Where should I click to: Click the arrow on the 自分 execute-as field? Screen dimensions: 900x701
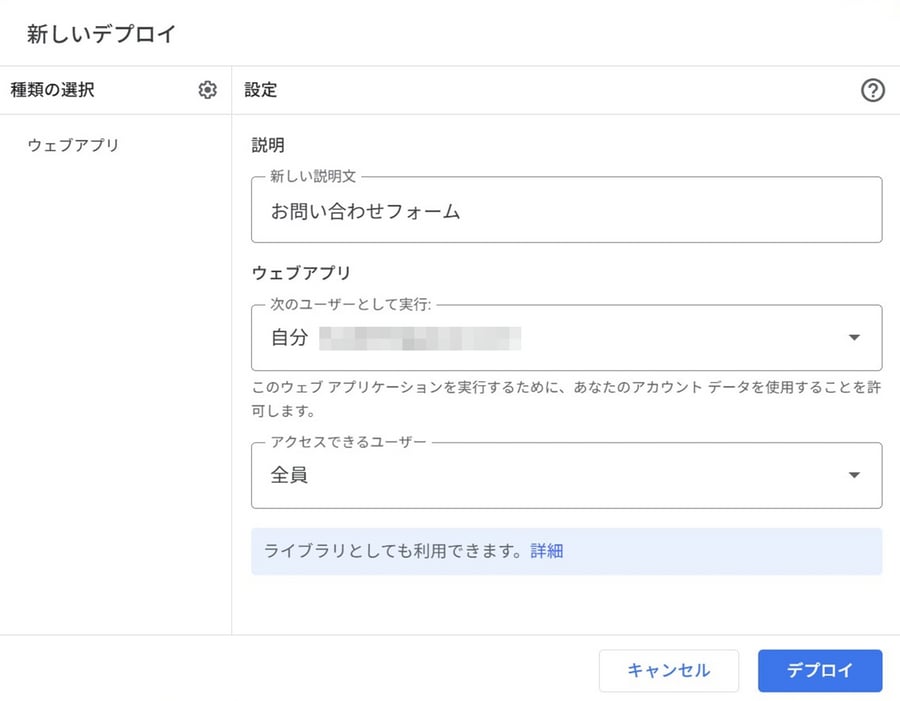tap(853, 338)
